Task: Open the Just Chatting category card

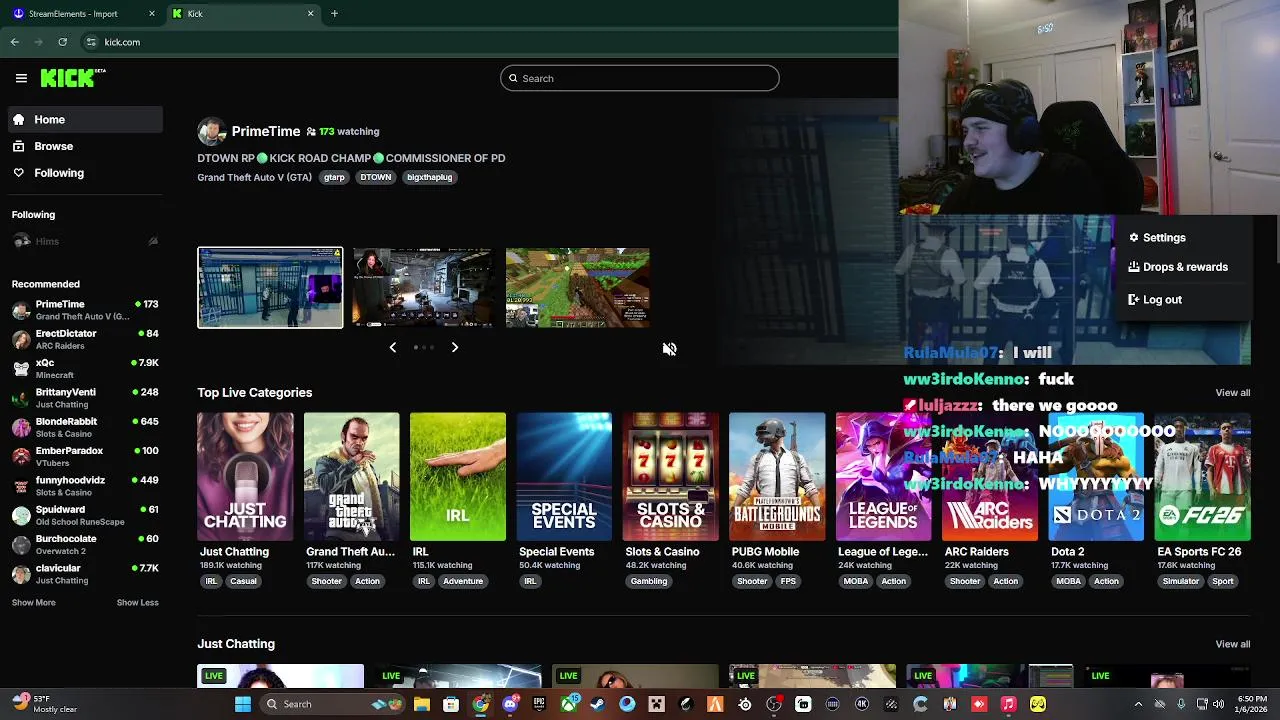Action: [245, 477]
